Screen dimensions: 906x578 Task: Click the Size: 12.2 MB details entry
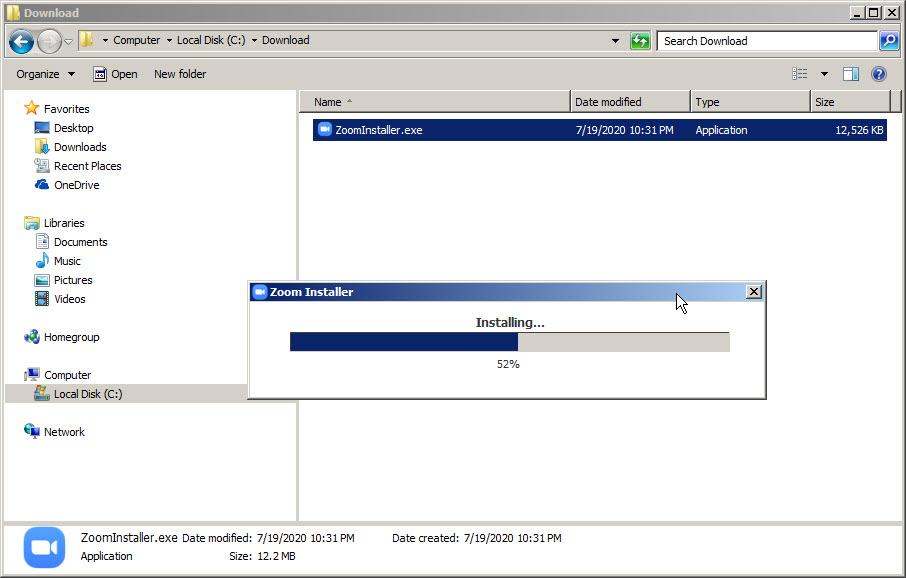pos(262,556)
